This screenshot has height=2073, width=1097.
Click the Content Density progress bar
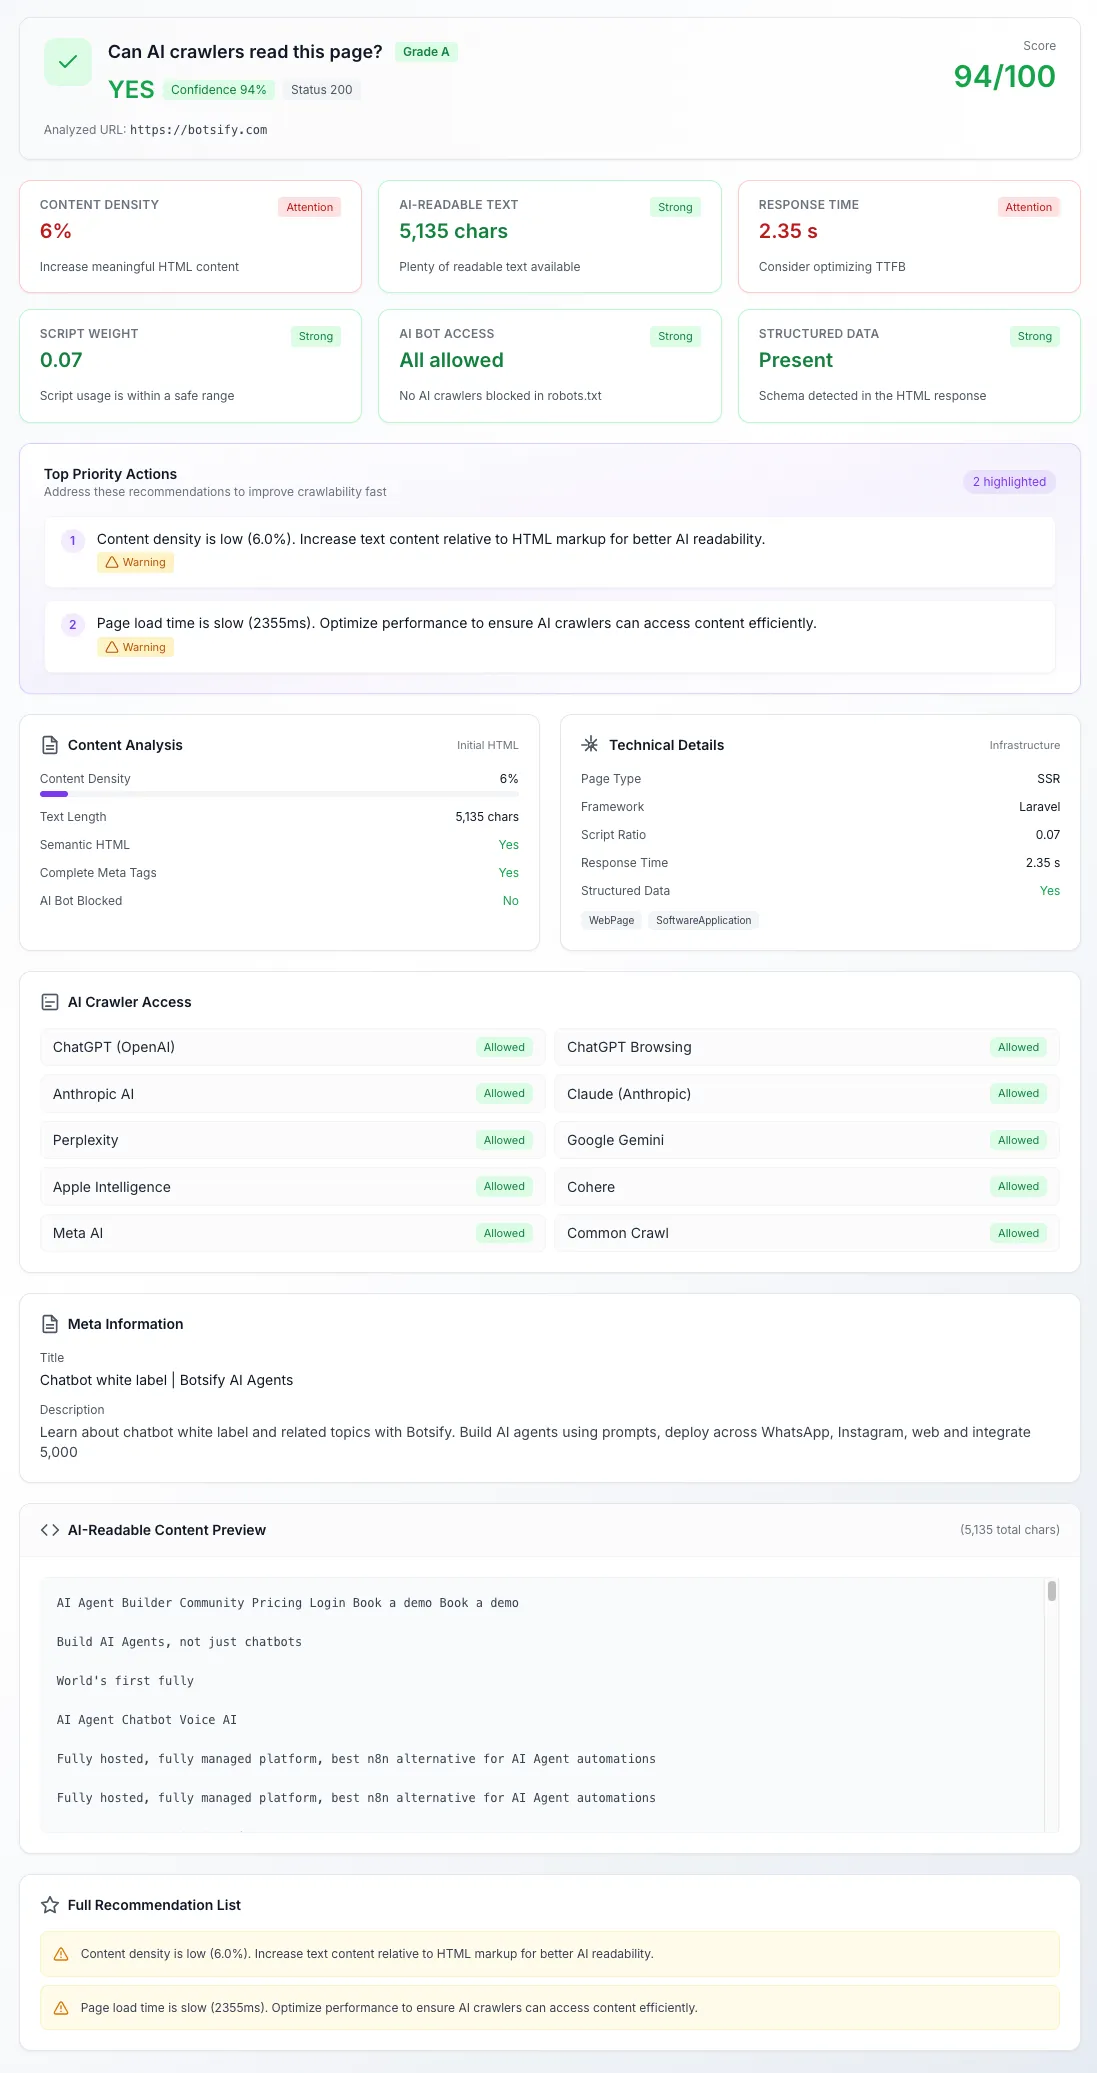click(279, 794)
